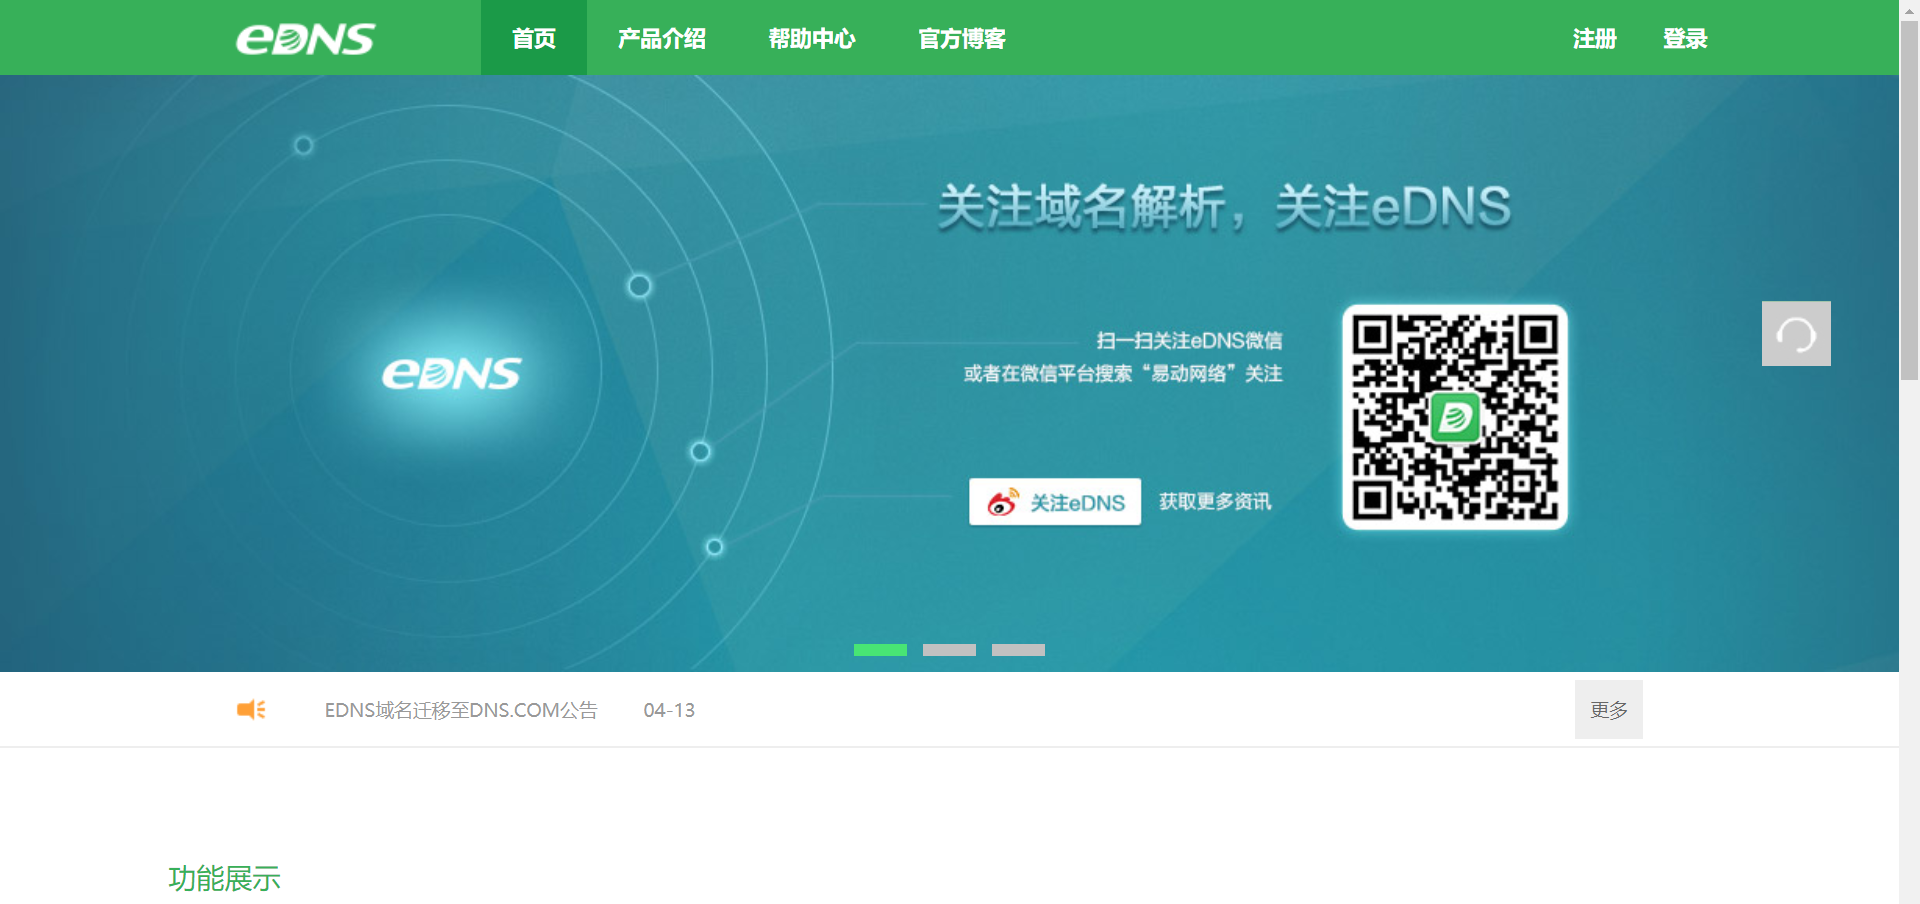The image size is (1920, 904).
Task: Open the 产品介绍 menu item
Action: (662, 38)
